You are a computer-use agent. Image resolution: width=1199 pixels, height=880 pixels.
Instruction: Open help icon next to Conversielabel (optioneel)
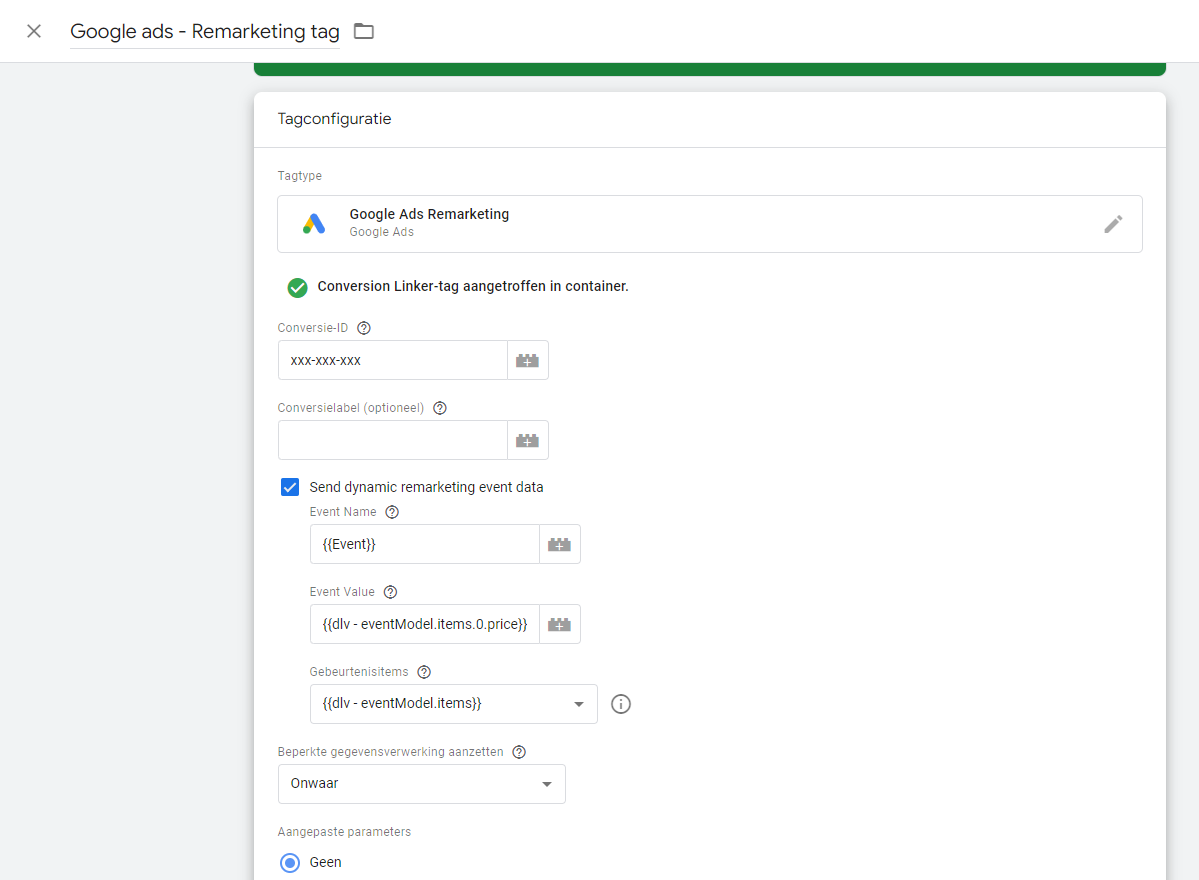(x=440, y=408)
